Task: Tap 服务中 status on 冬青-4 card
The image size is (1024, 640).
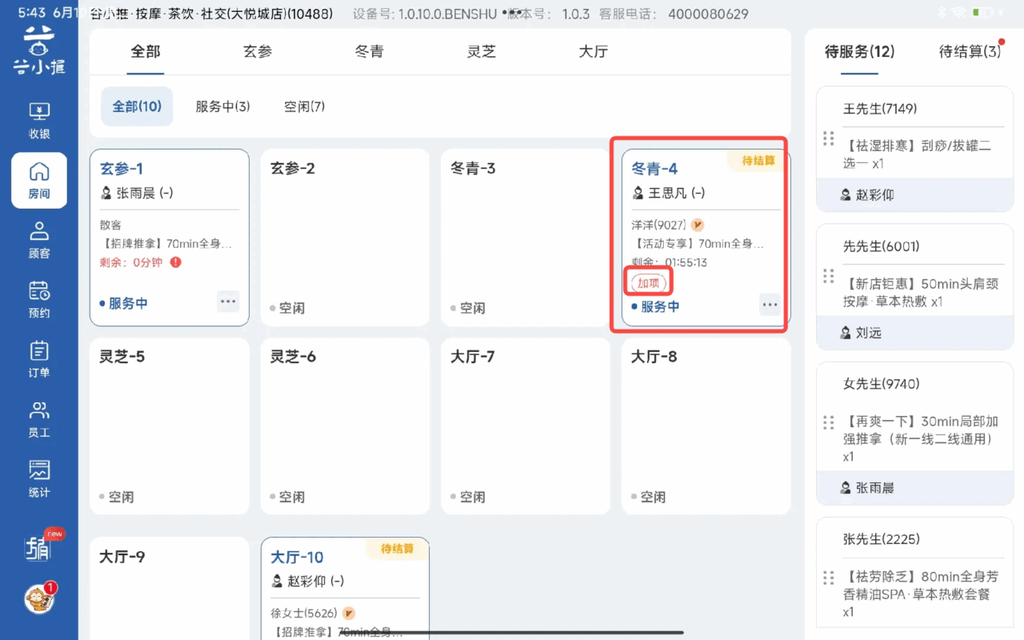Action: [656, 306]
